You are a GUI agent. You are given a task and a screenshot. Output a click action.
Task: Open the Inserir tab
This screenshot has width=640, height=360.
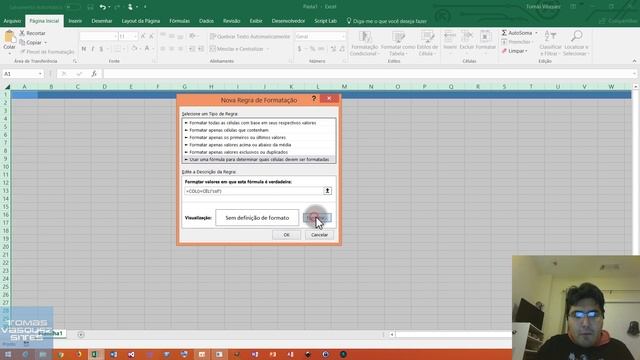pos(75,21)
